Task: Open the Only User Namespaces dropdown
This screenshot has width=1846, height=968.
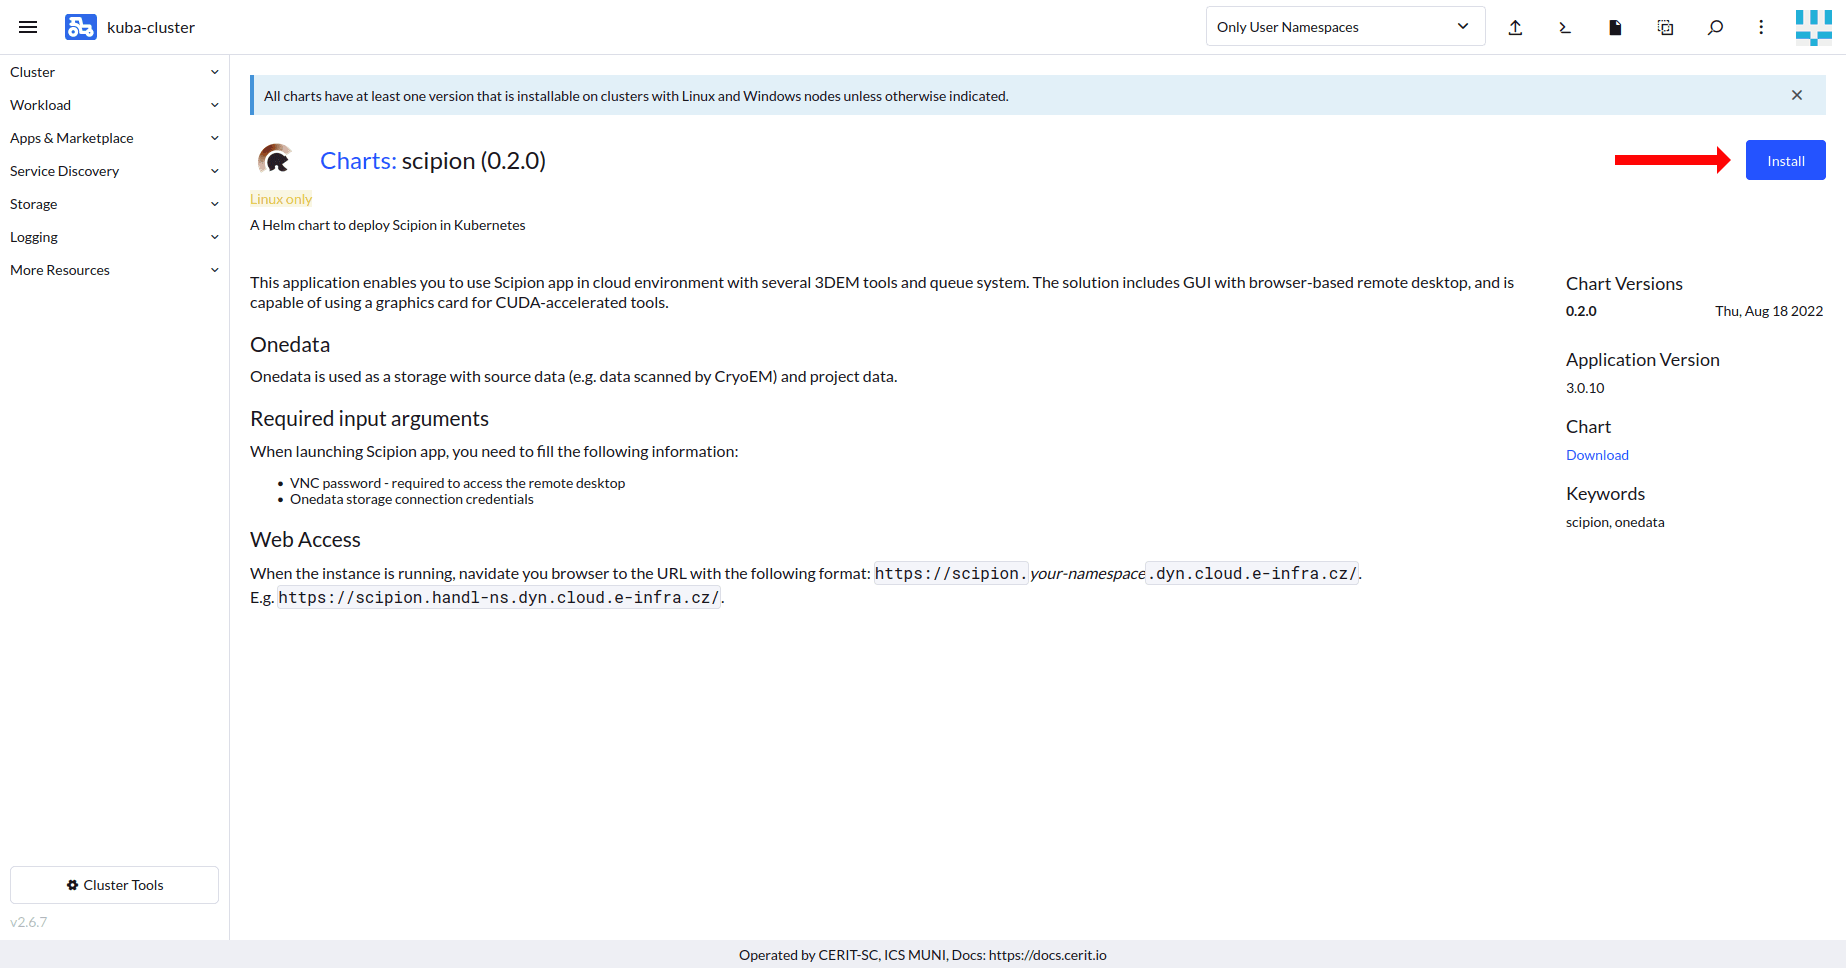Action: click(1345, 27)
